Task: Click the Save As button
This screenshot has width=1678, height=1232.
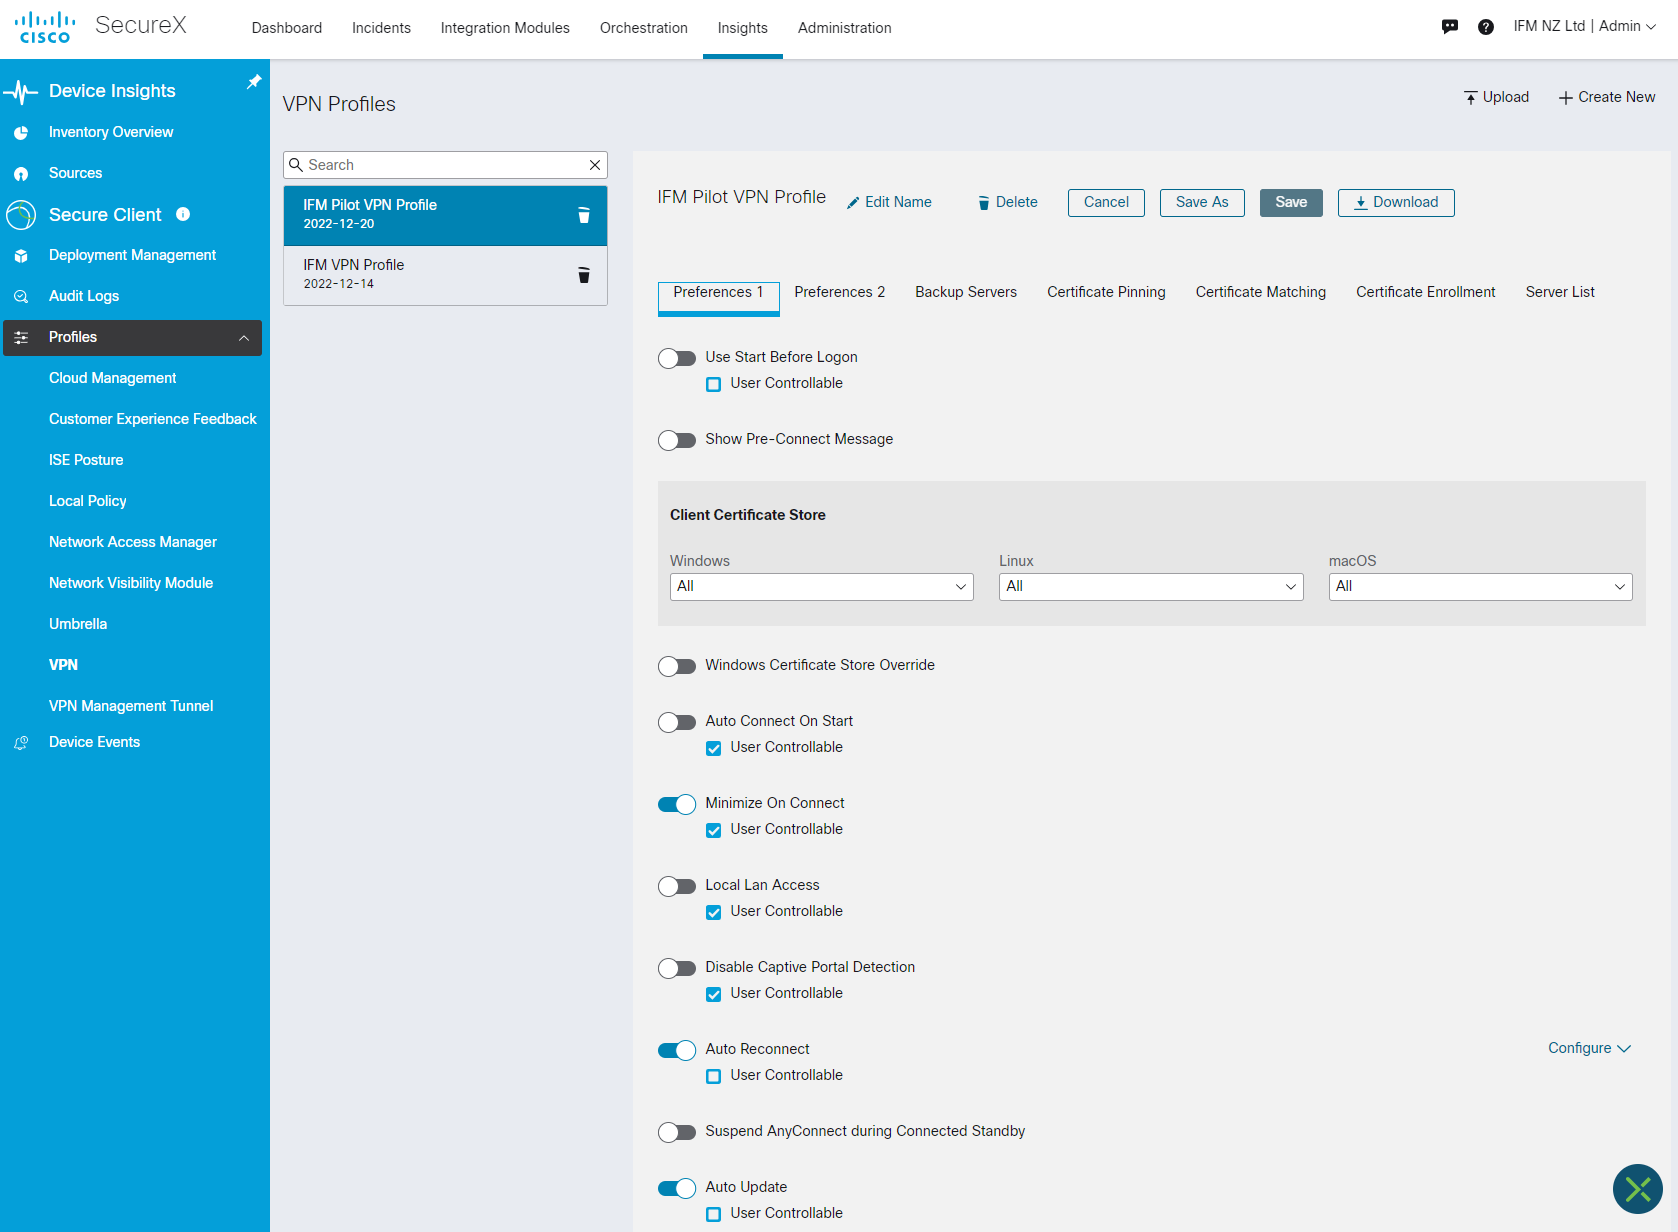Action: tap(1201, 202)
